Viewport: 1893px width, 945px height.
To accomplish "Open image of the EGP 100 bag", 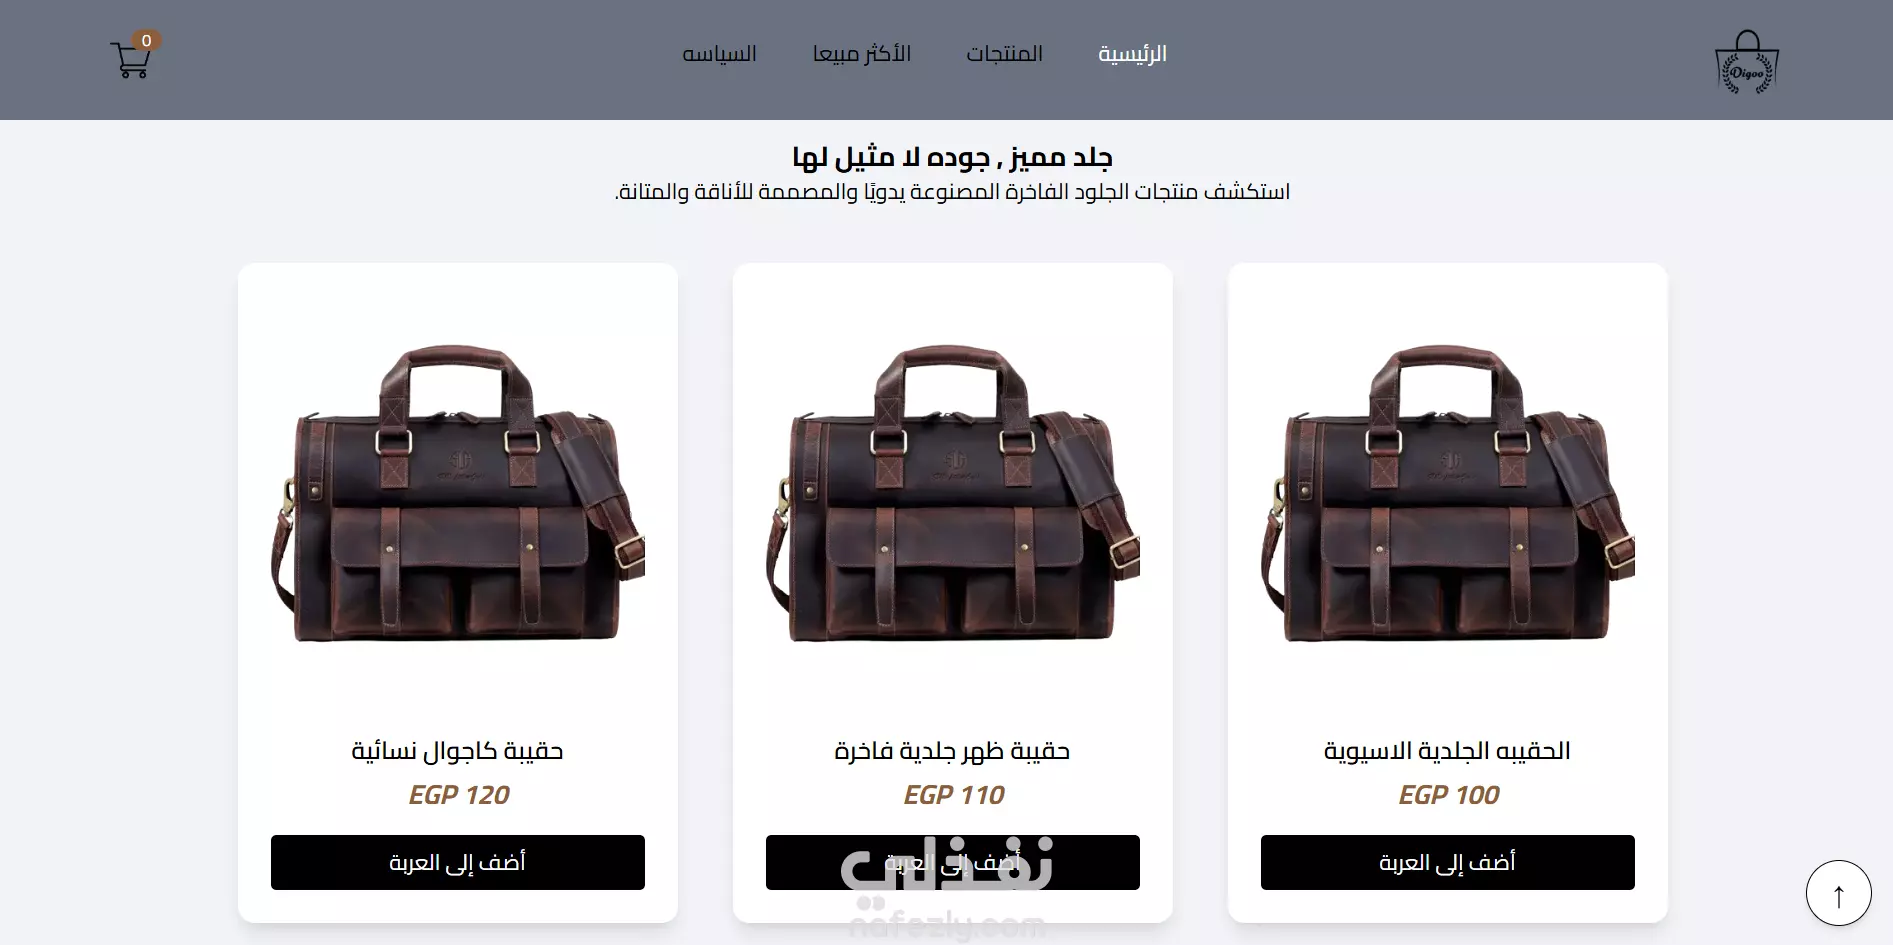I will 1447,495.
